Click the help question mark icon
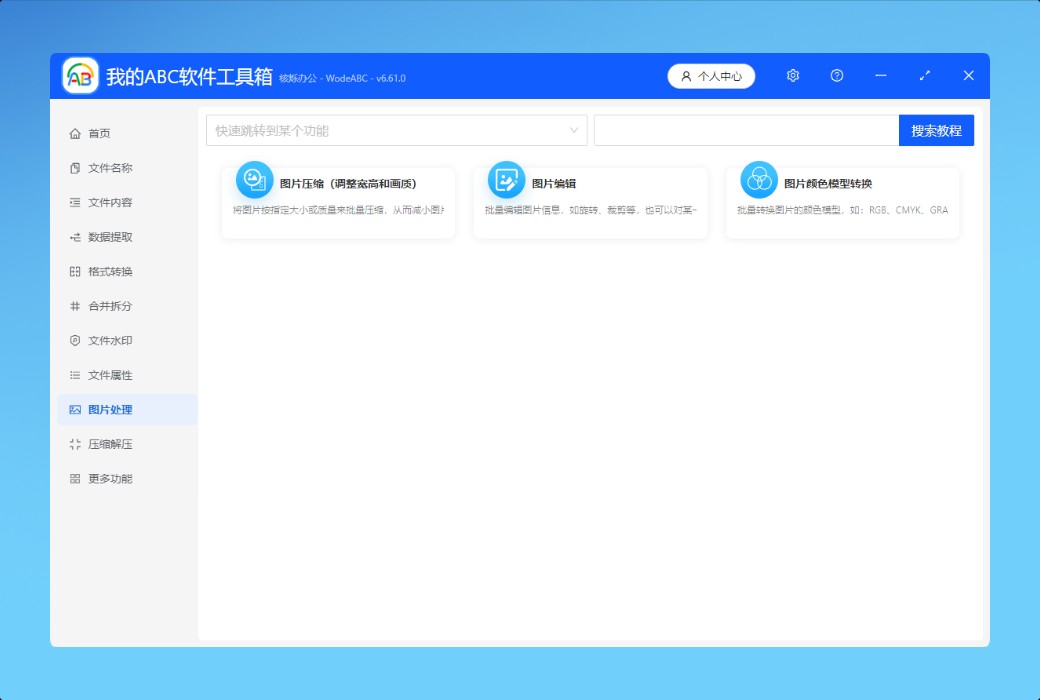 837,76
